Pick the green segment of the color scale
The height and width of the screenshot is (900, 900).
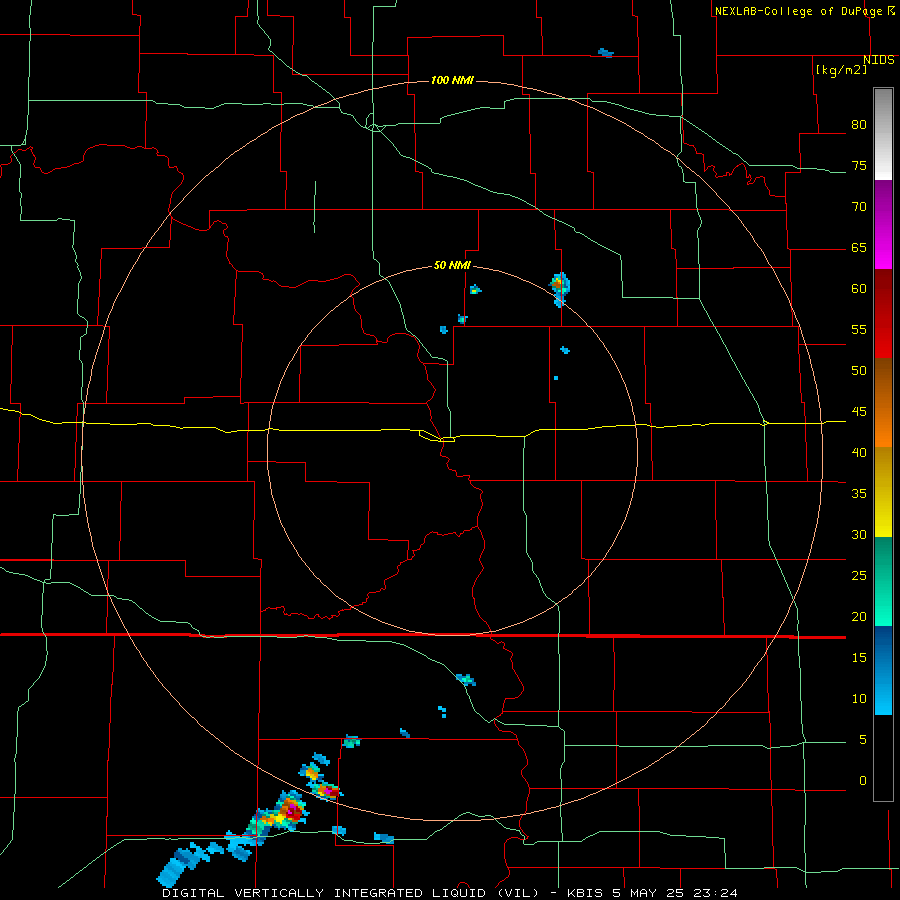point(883,581)
